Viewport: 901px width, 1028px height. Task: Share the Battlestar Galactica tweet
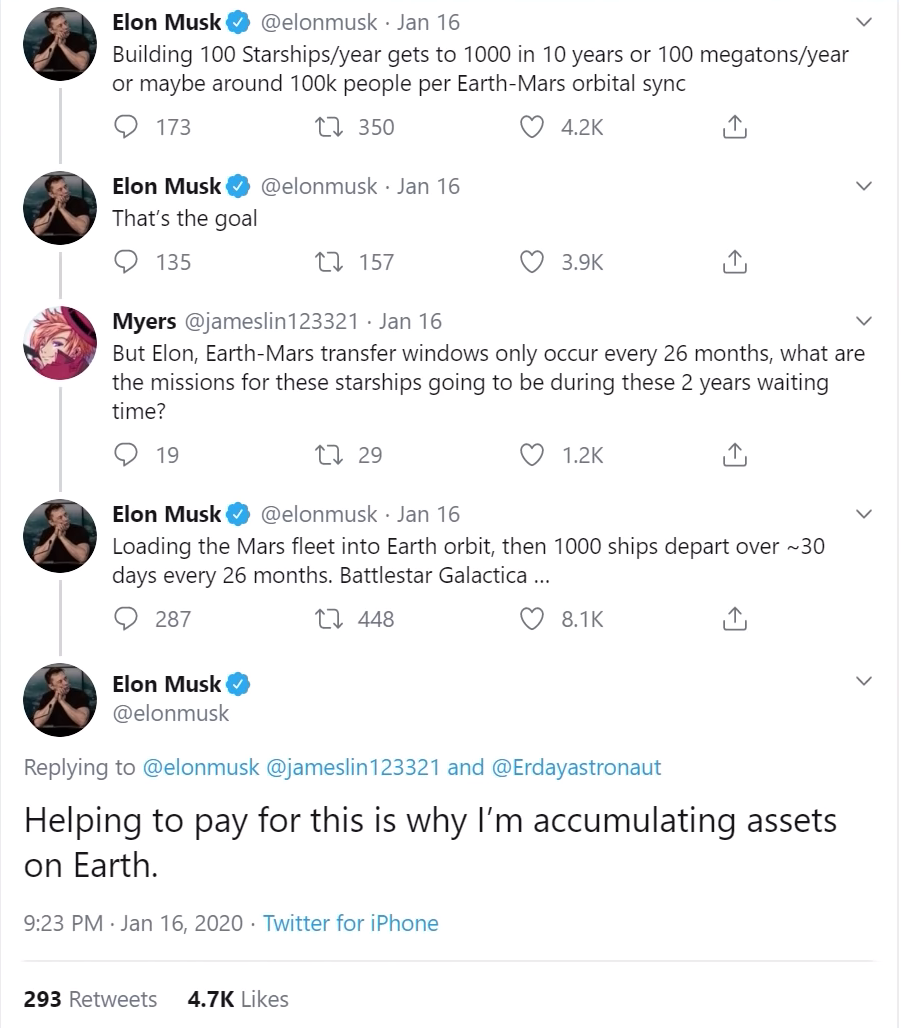pyautogui.click(x=734, y=619)
